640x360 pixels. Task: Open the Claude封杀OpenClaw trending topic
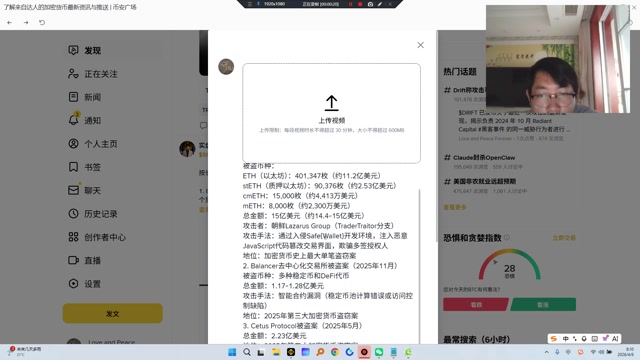coord(484,158)
